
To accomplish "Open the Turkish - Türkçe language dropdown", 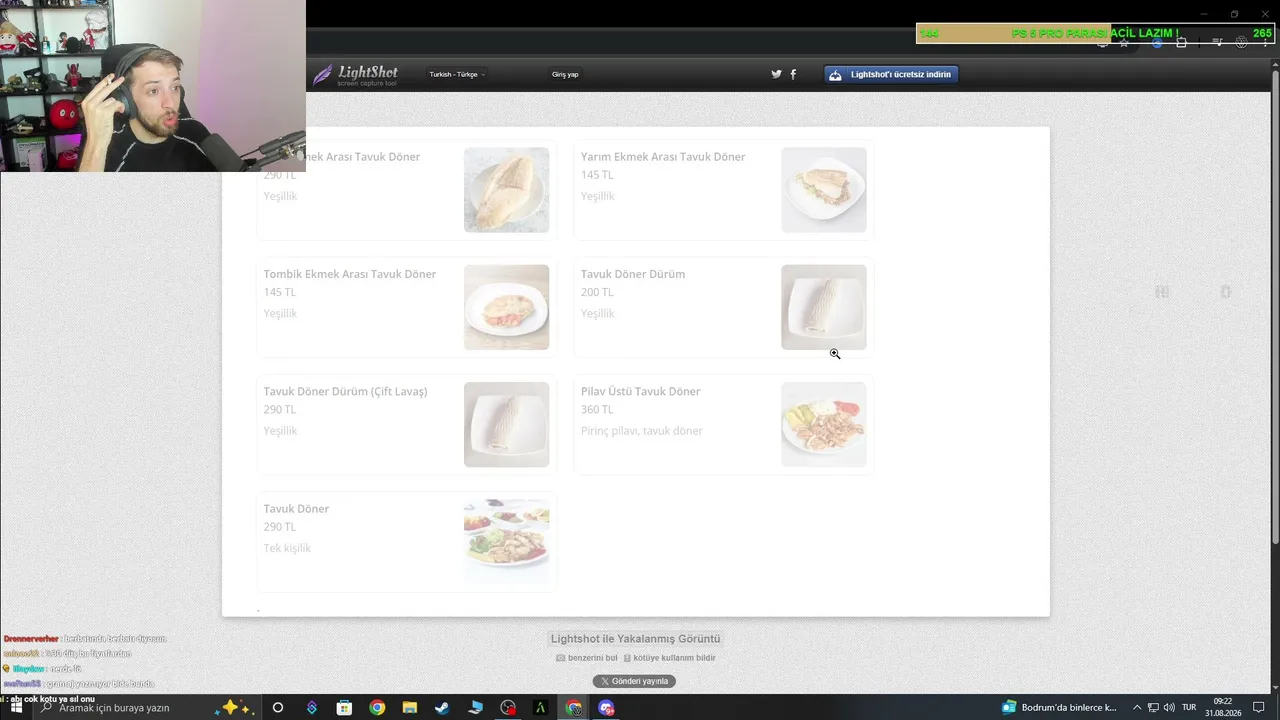I will (x=457, y=75).
